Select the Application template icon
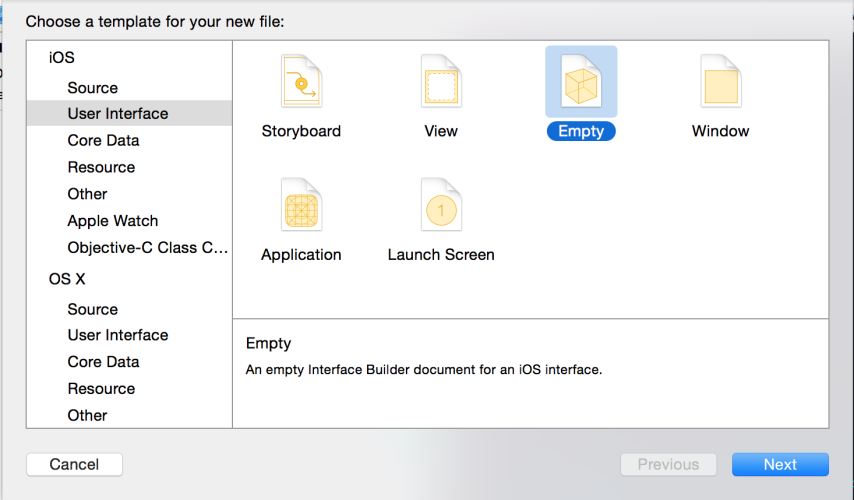 301,205
